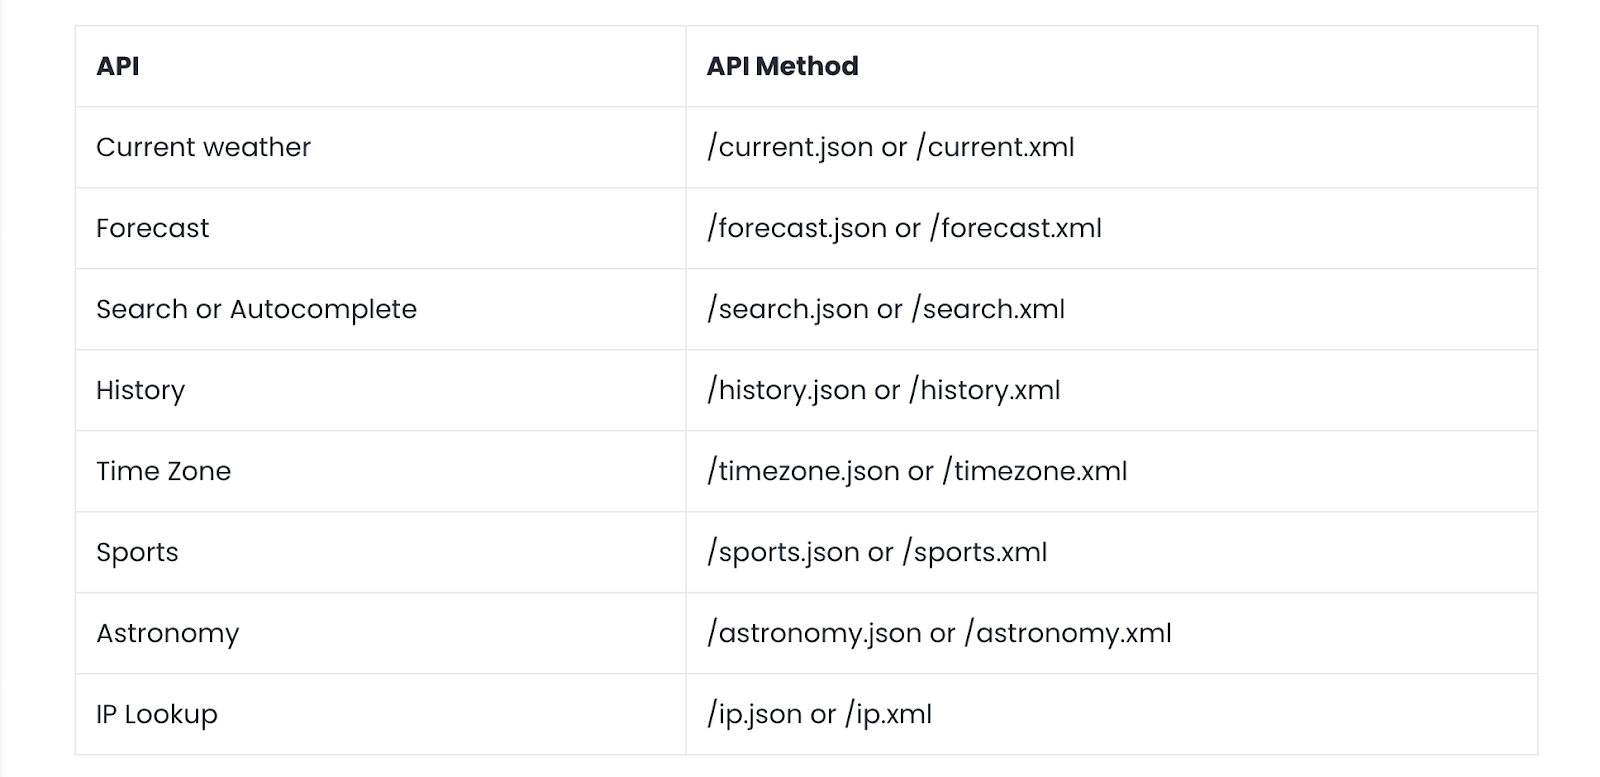Click the /timezone.json or /timezone.xml text
The image size is (1600, 777).
[917, 471]
